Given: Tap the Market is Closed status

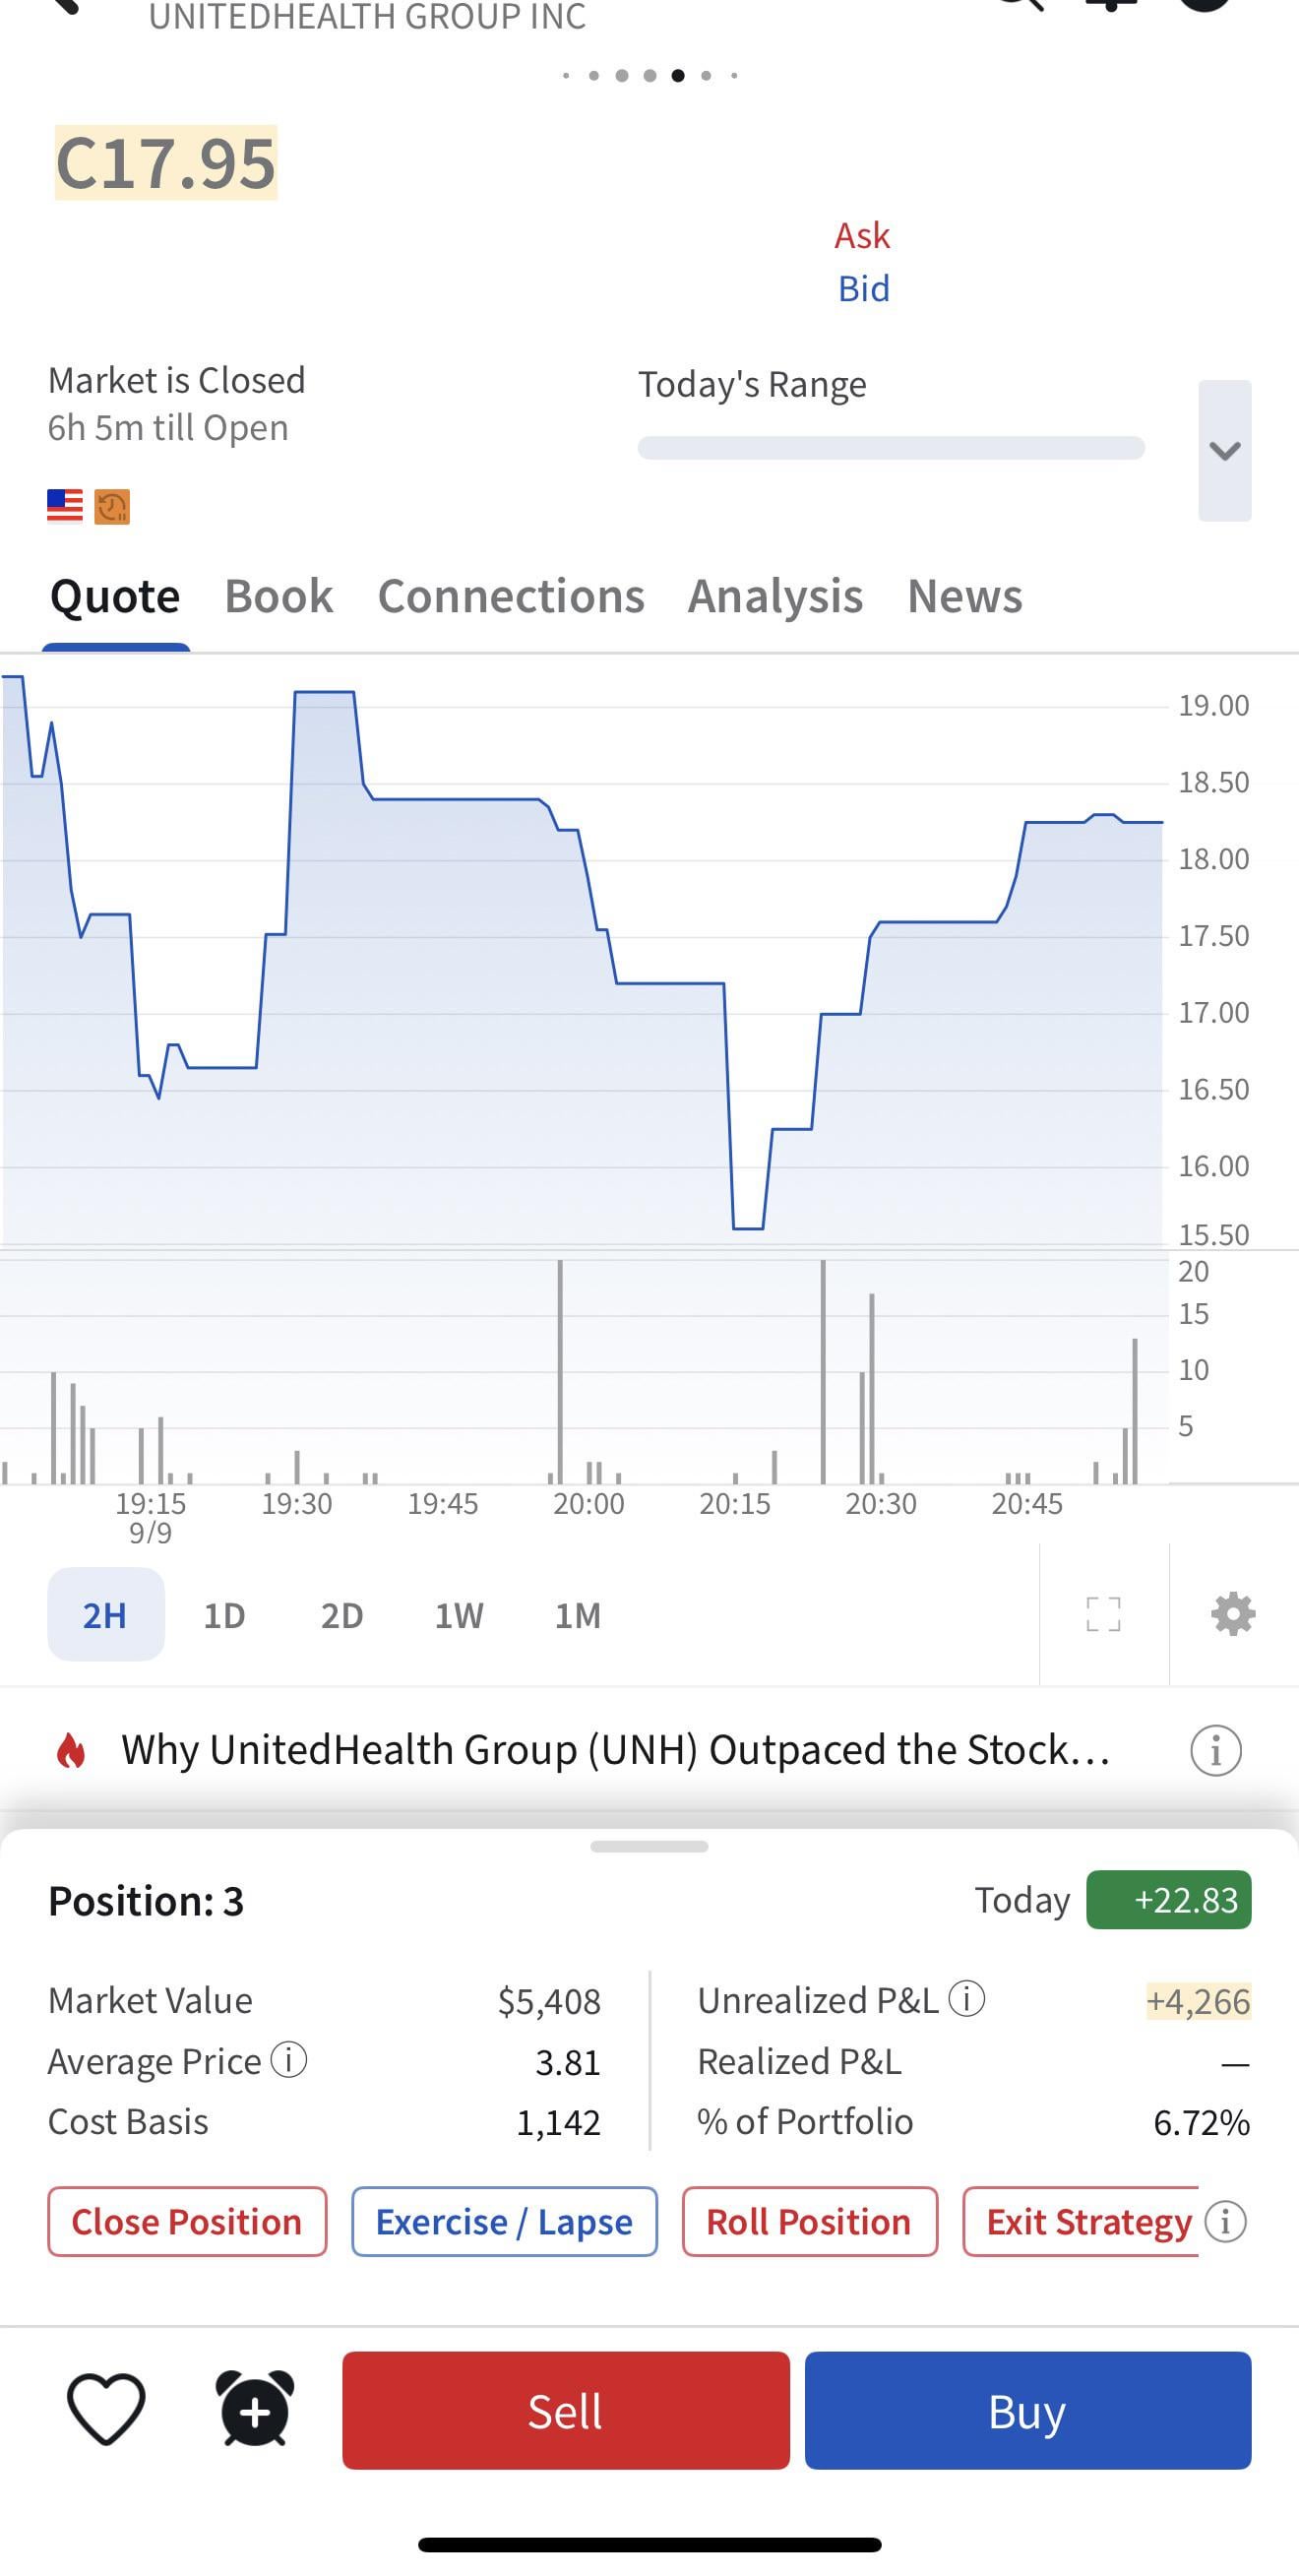Looking at the screenshot, I should coord(177,380).
